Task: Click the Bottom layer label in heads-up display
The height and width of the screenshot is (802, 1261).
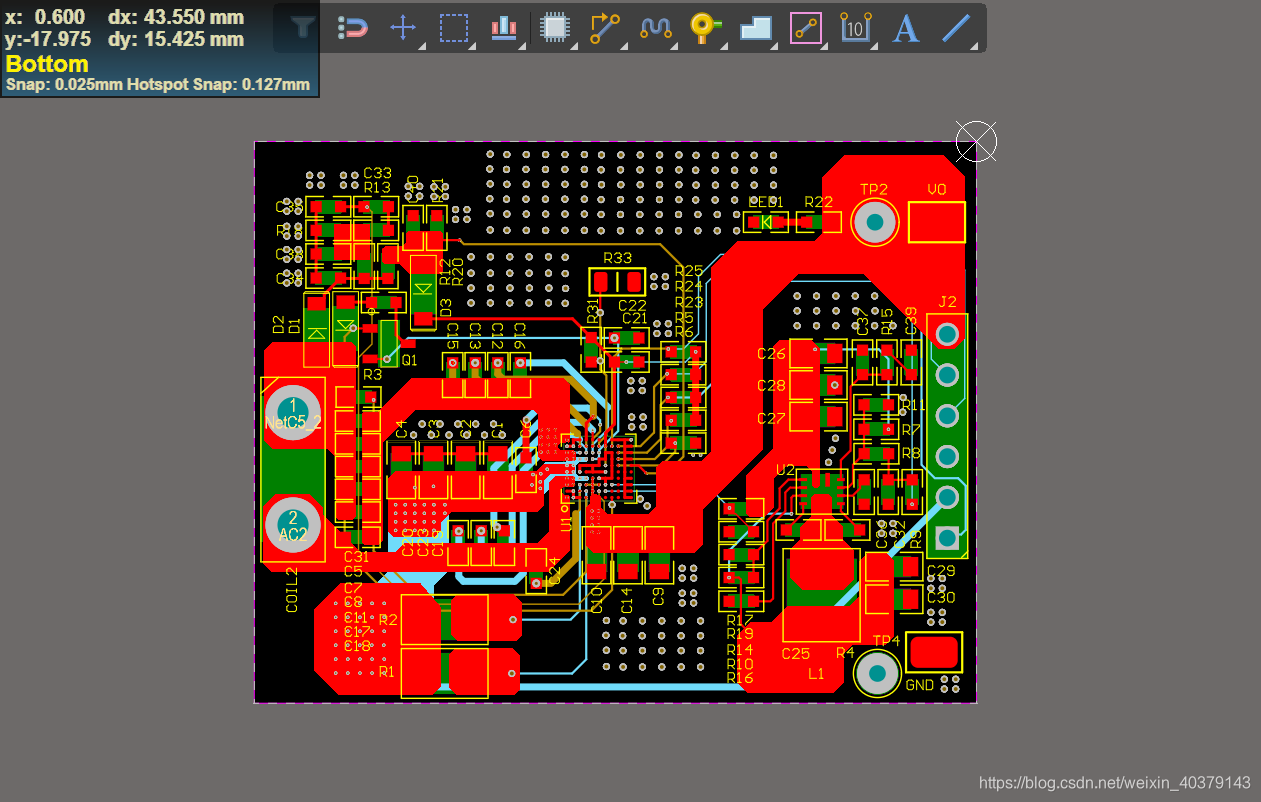Action: (47, 64)
